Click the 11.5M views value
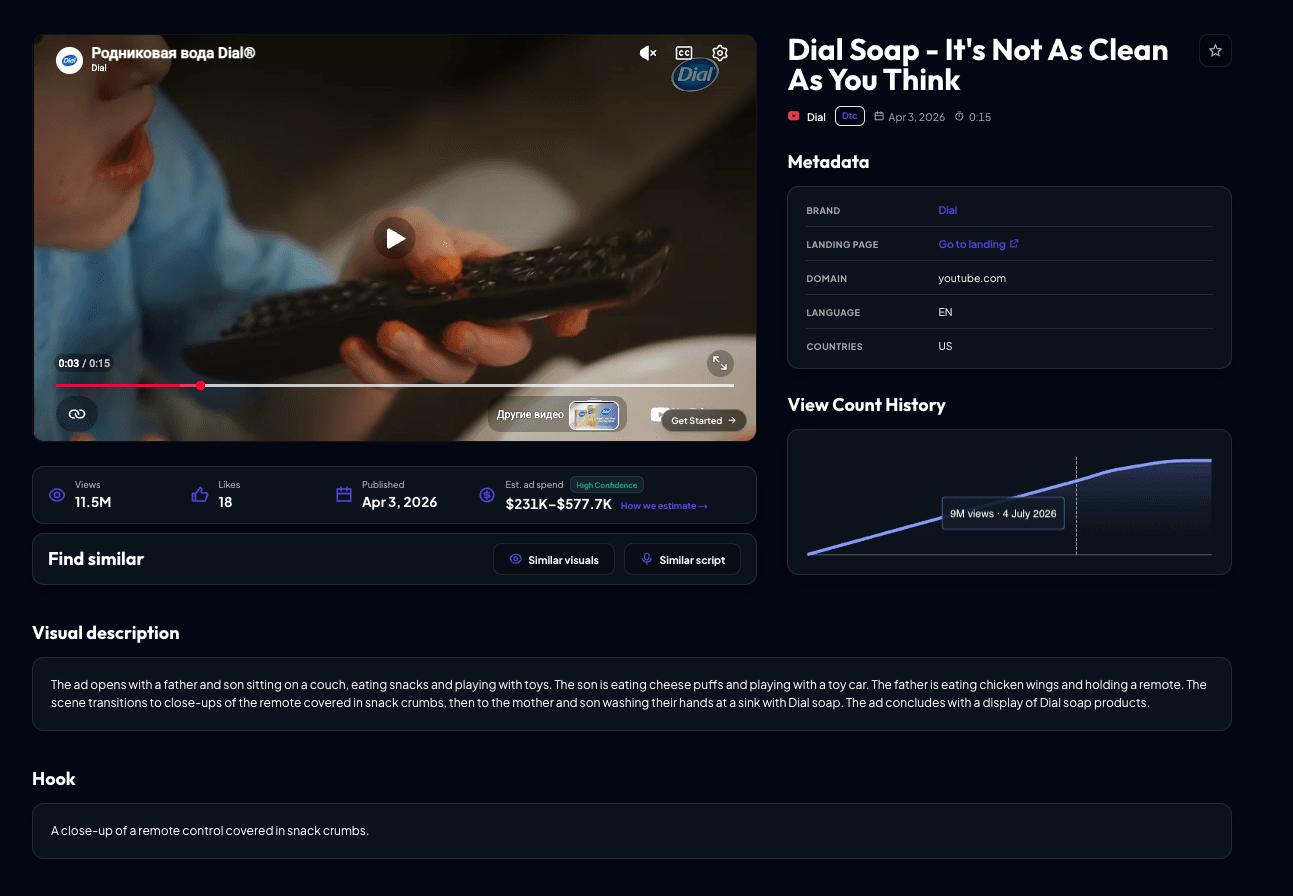 [x=93, y=502]
